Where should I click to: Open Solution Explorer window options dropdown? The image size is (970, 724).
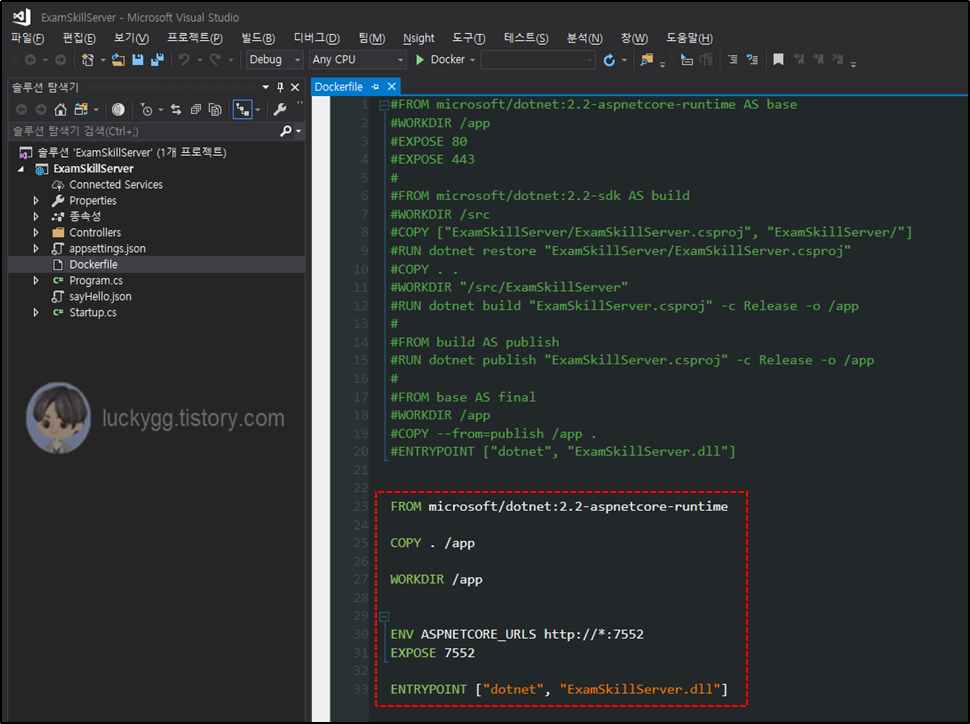tap(265, 87)
